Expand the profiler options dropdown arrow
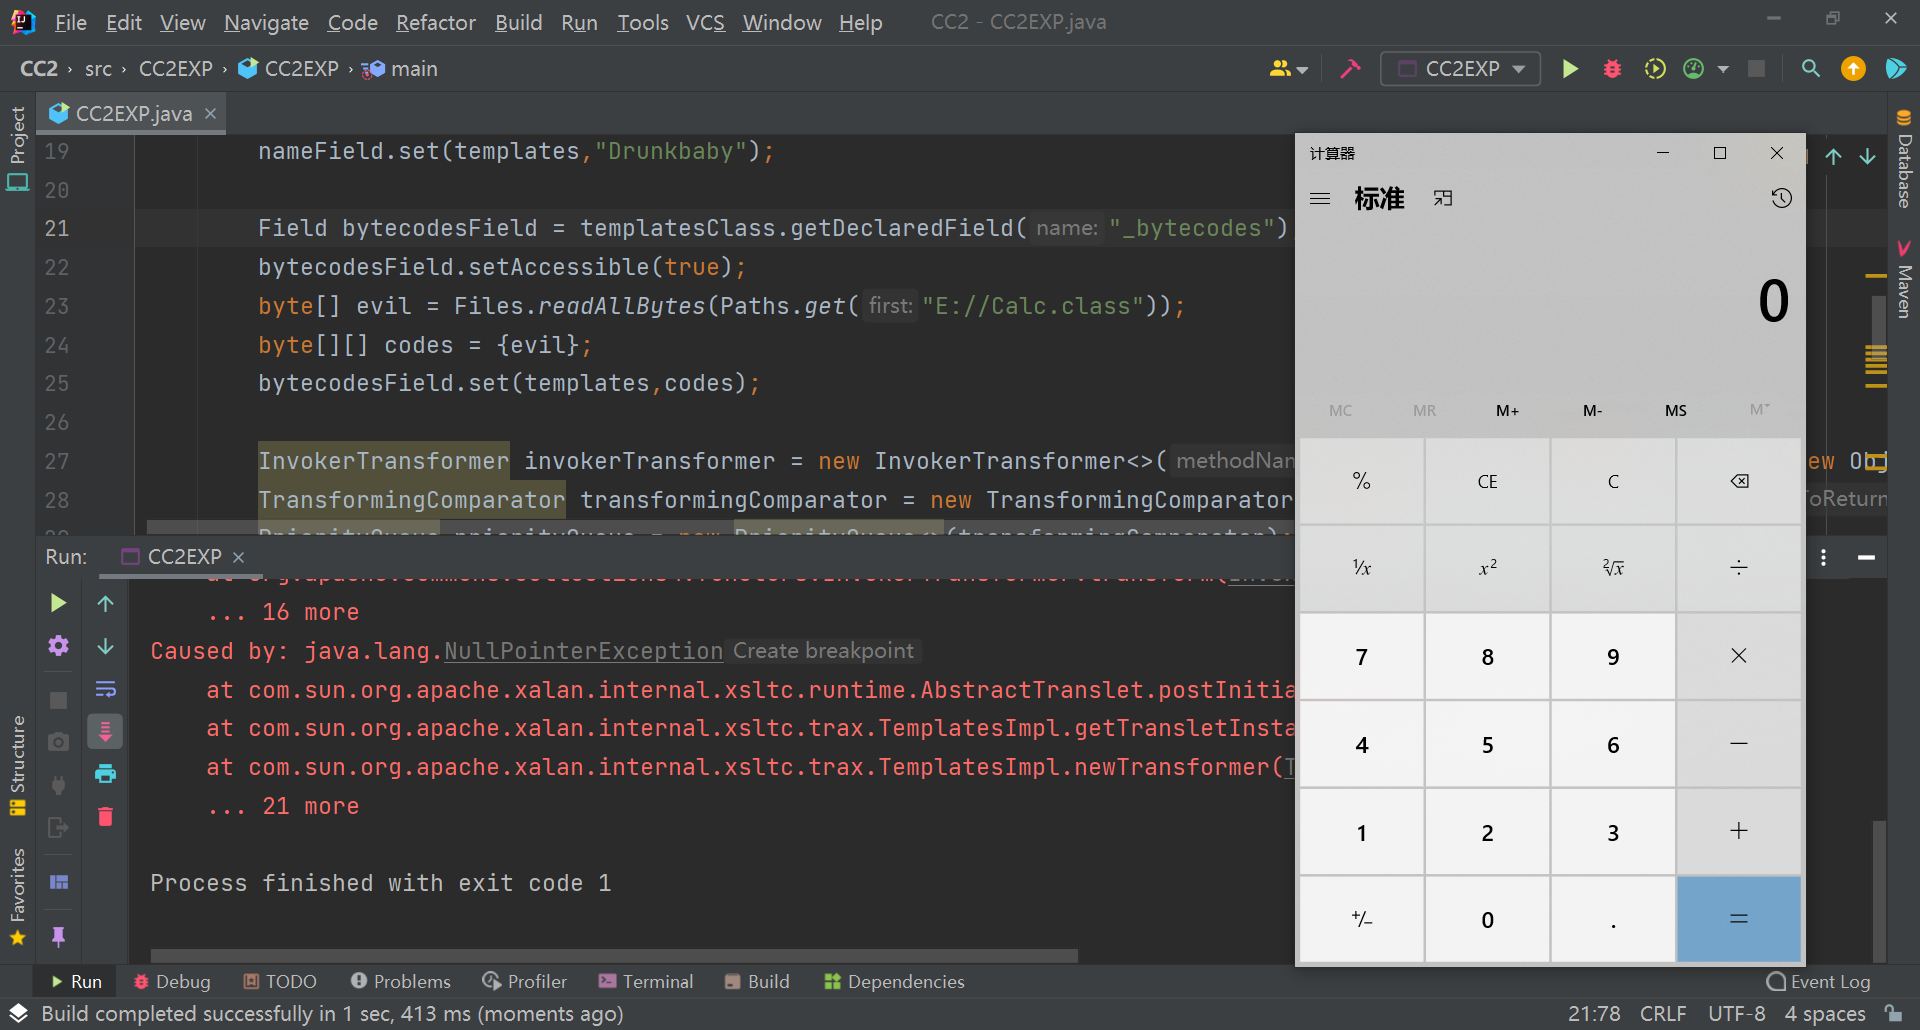The image size is (1920, 1030). point(1723,68)
